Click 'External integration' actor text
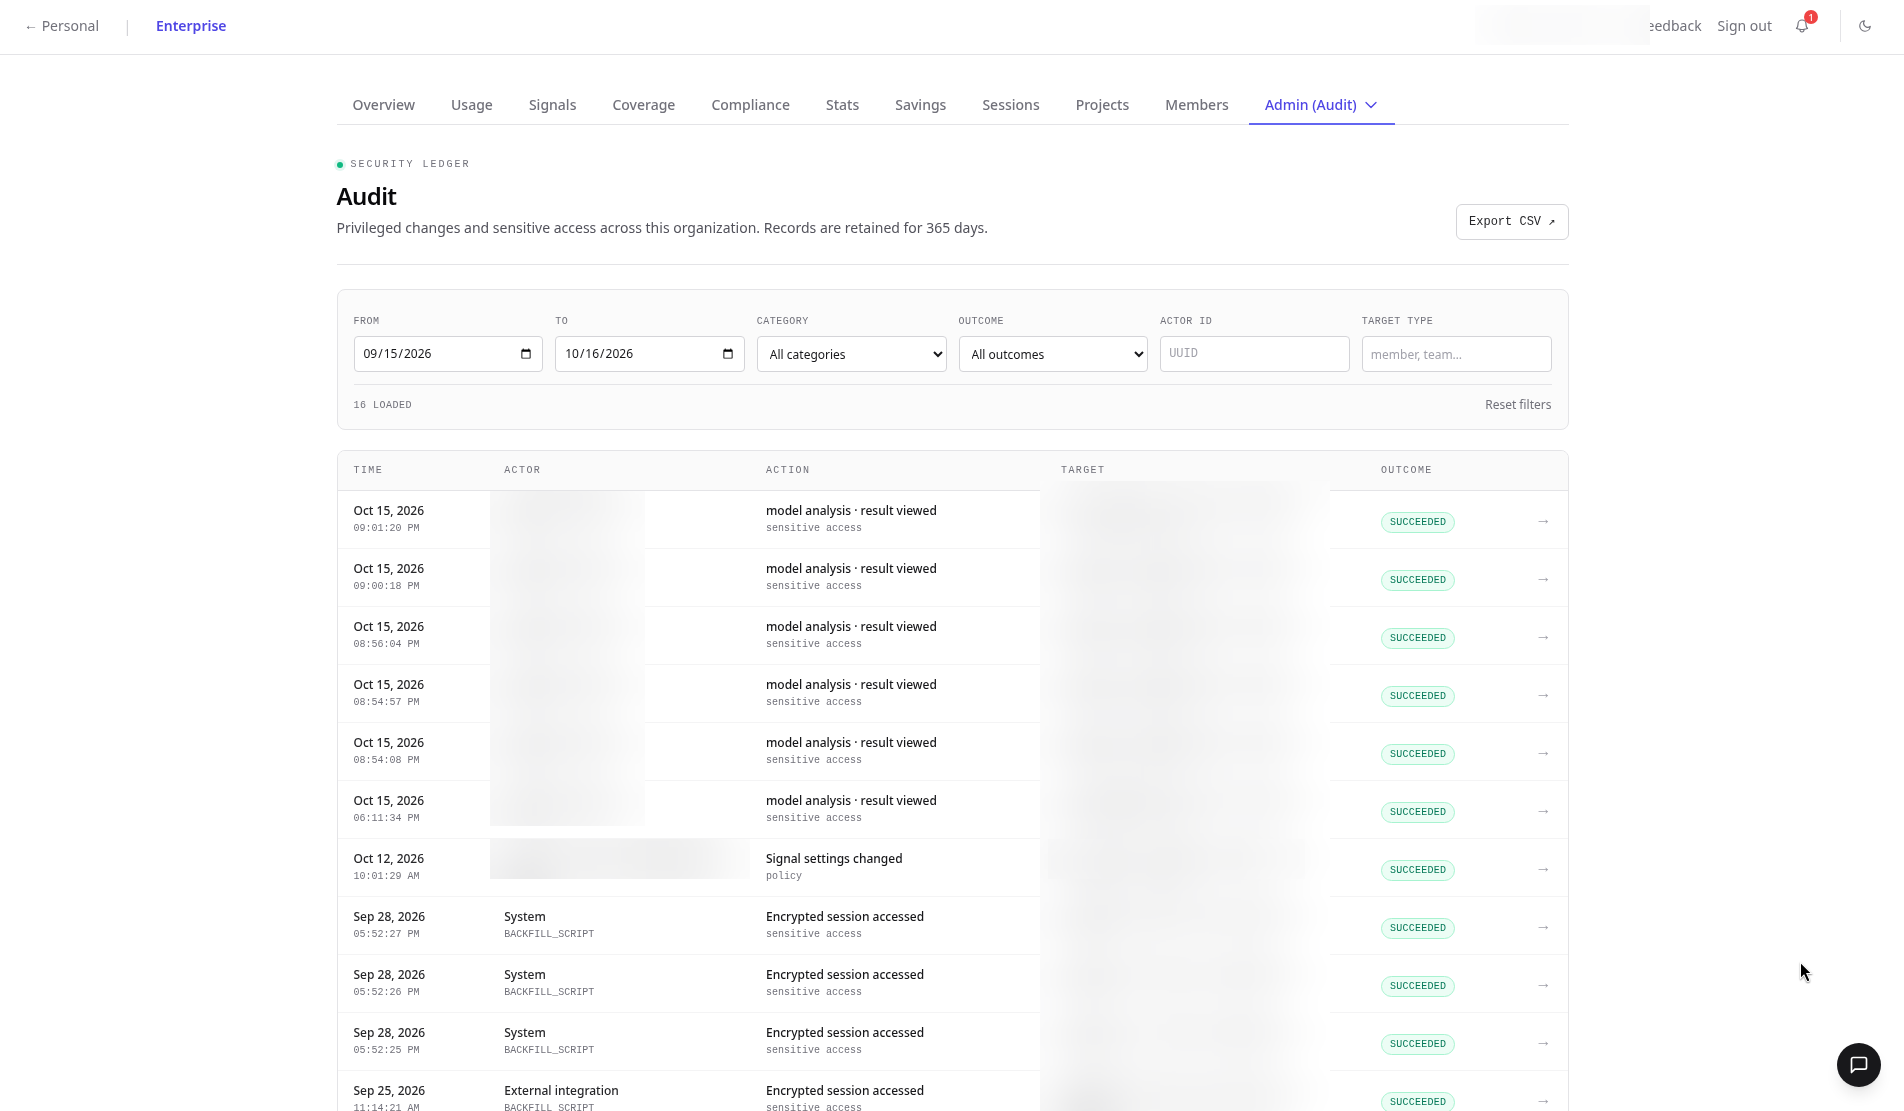Screen dimensions: 1904x1111 561,1091
